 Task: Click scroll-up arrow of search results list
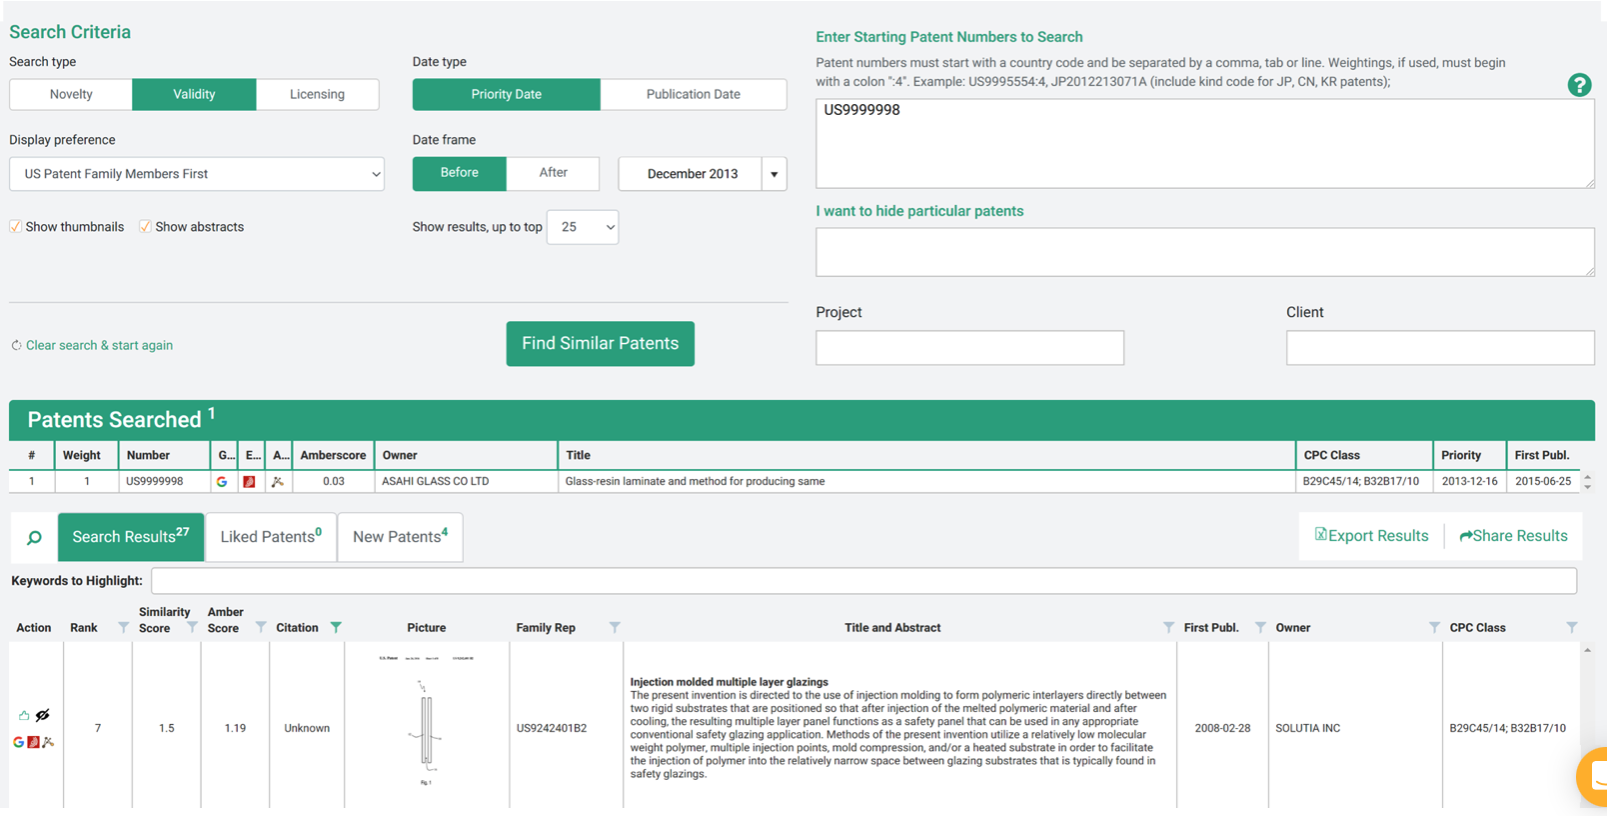tap(1587, 651)
